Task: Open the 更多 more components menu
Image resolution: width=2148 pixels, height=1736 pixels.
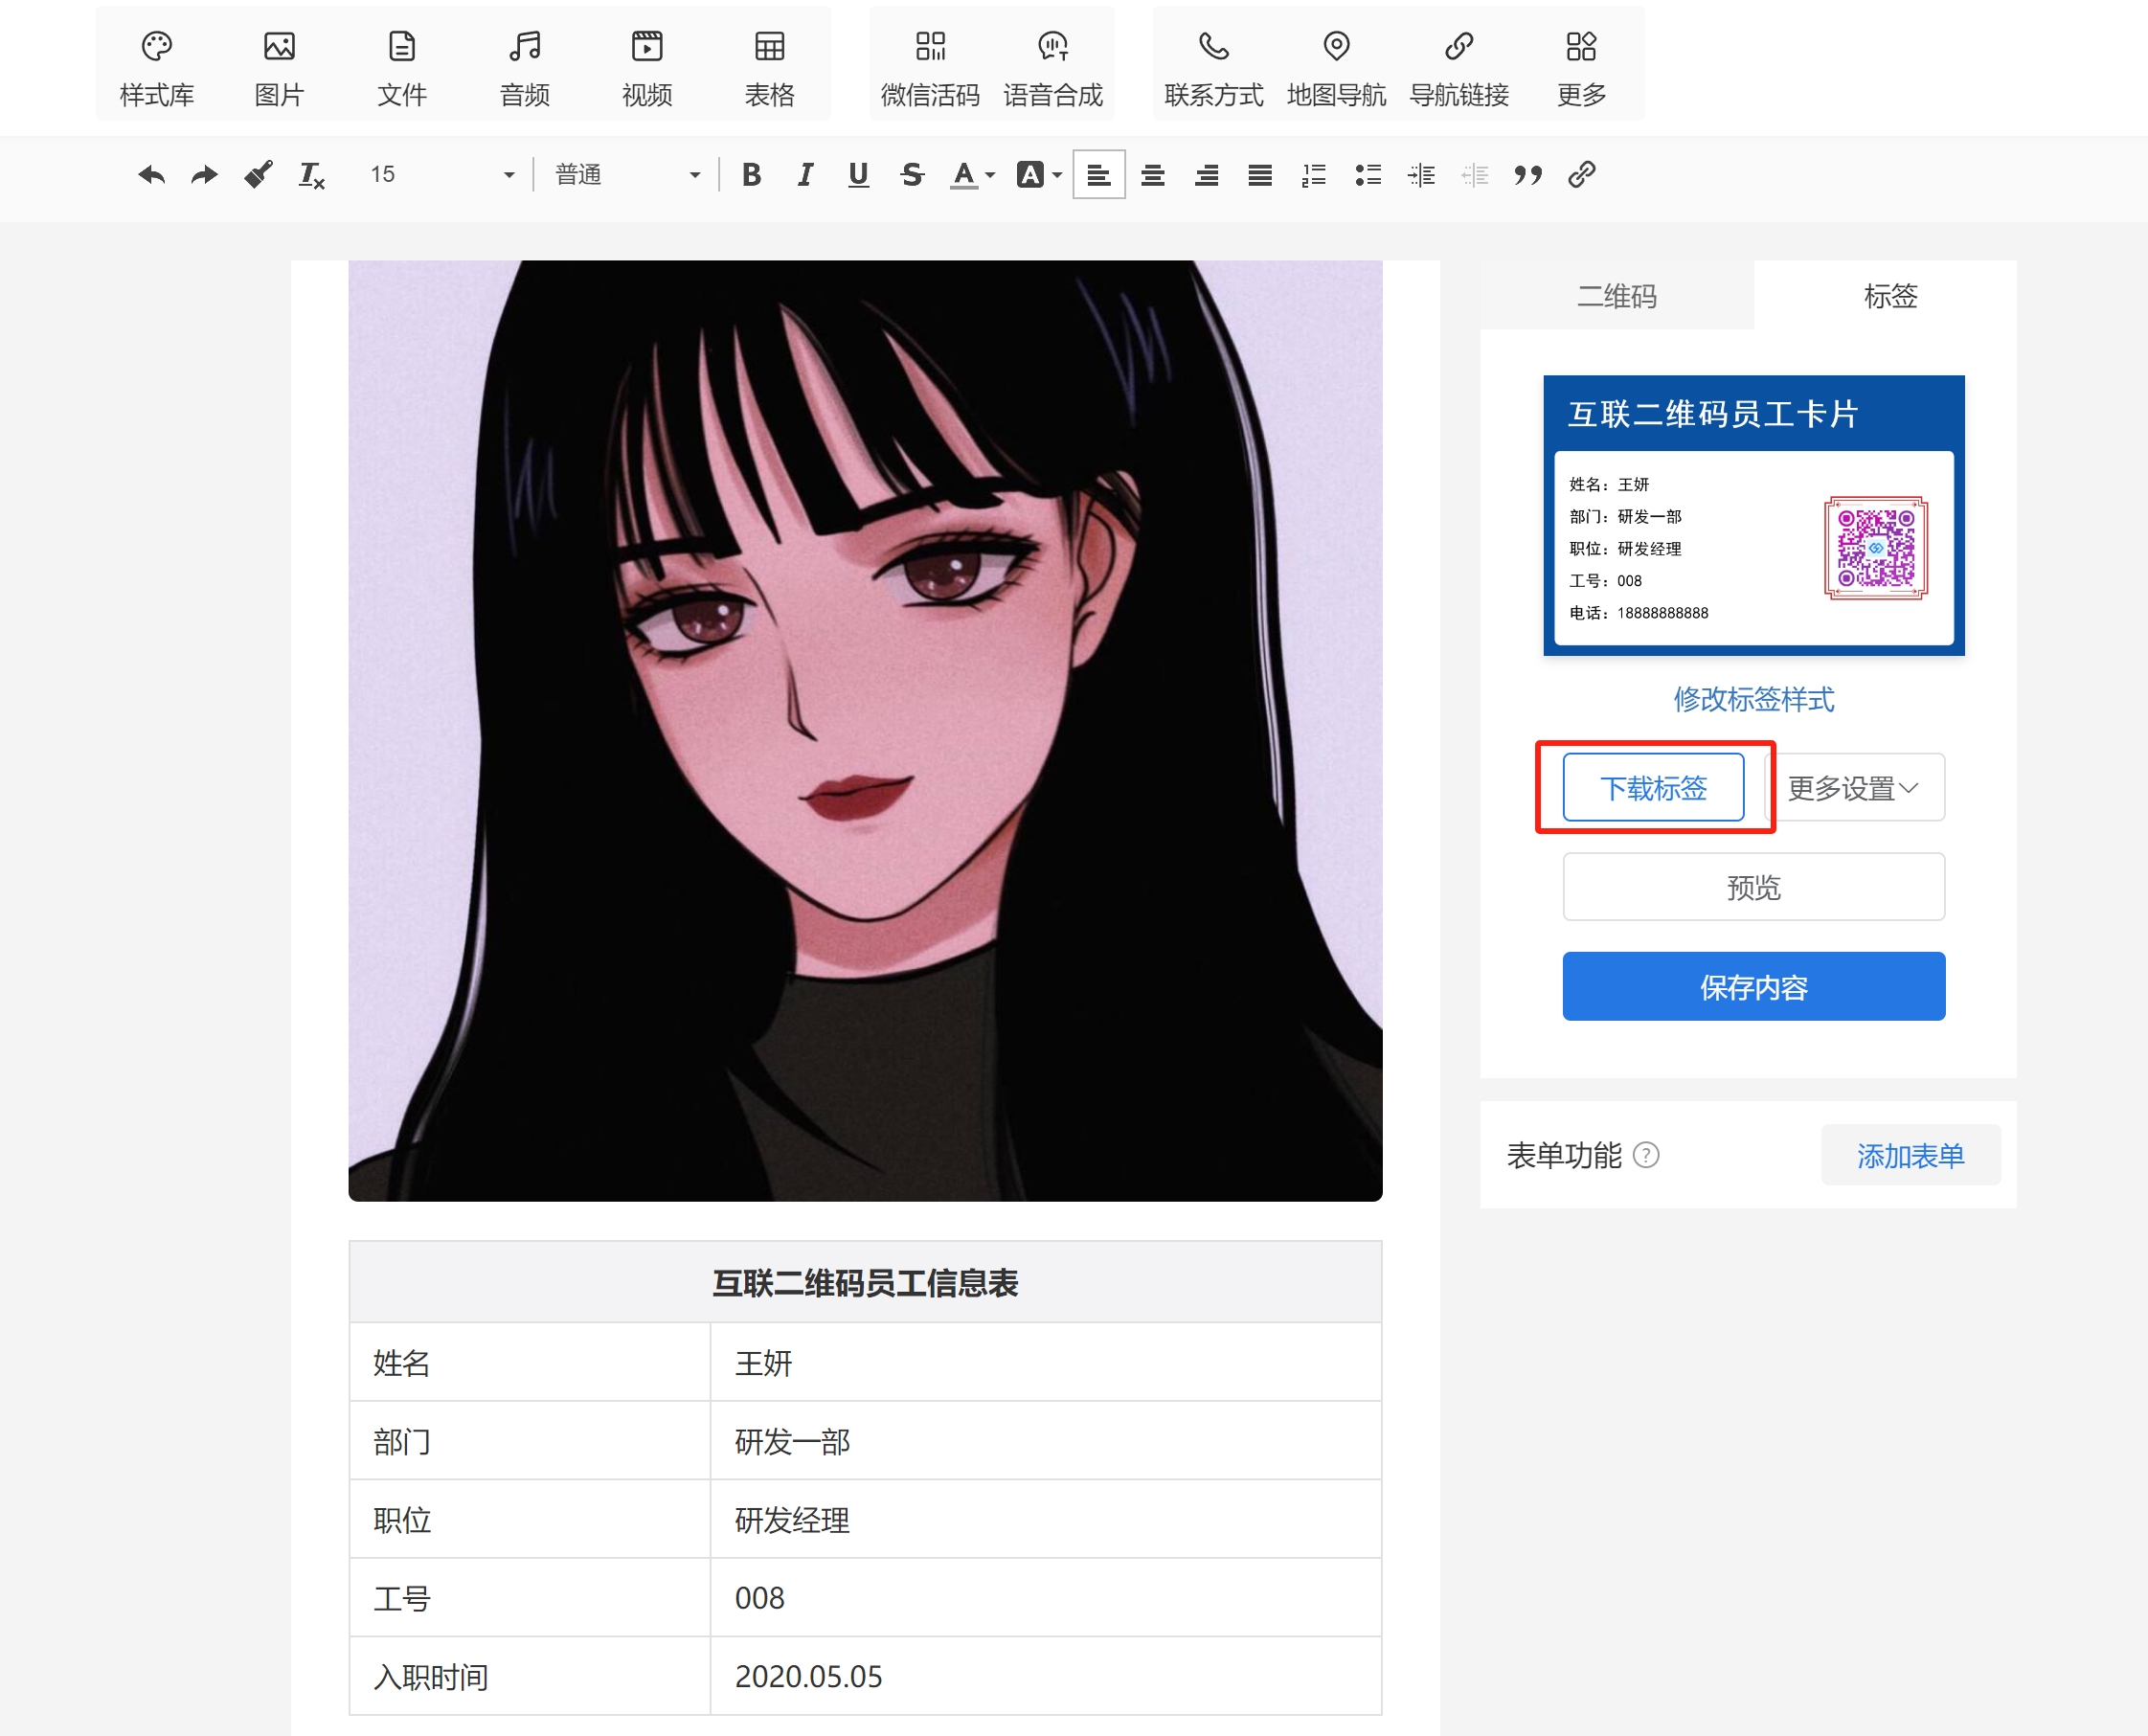Action: tap(1581, 68)
